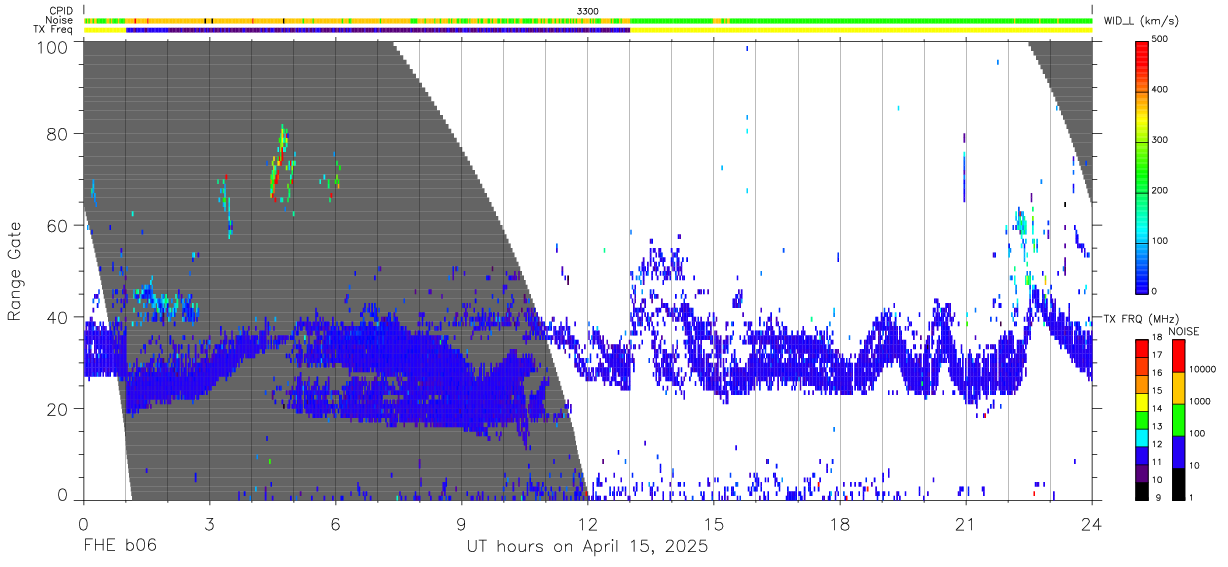This screenshot has width=1228, height=567.
Task: Click the blue bottom of width colorbar
Action: (x=1143, y=280)
